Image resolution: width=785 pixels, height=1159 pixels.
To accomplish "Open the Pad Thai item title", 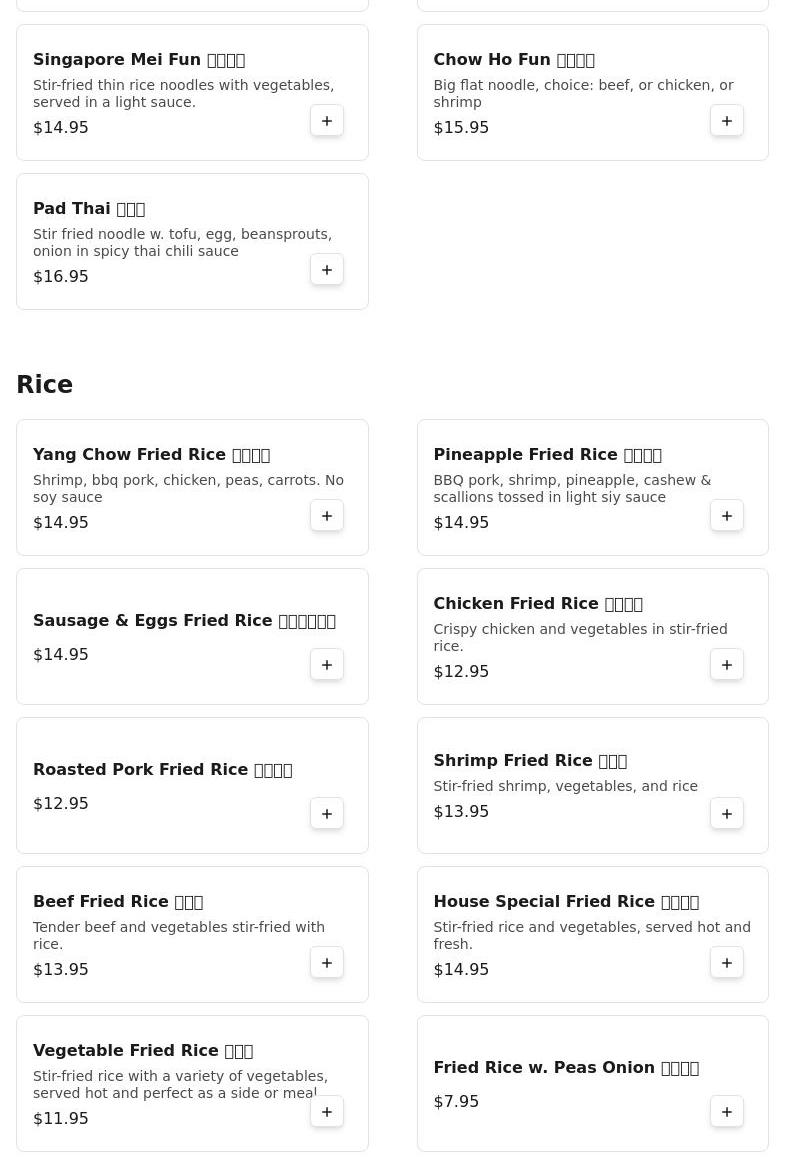I will click(89, 209).
